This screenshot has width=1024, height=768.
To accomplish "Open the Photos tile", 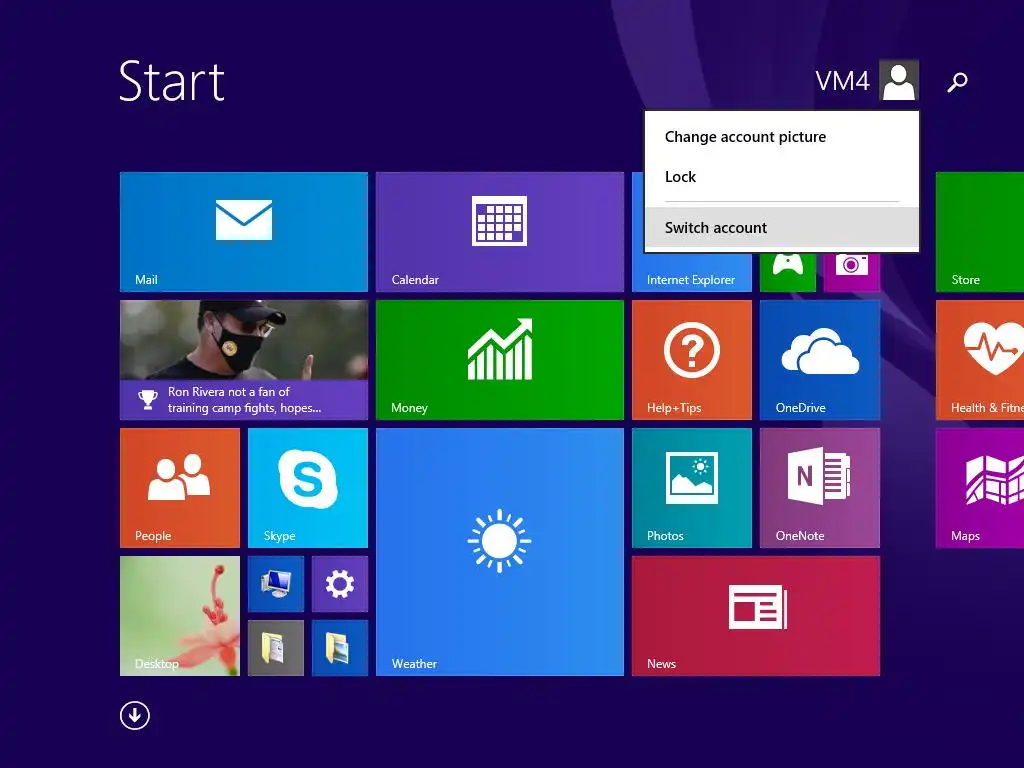I will [692, 488].
